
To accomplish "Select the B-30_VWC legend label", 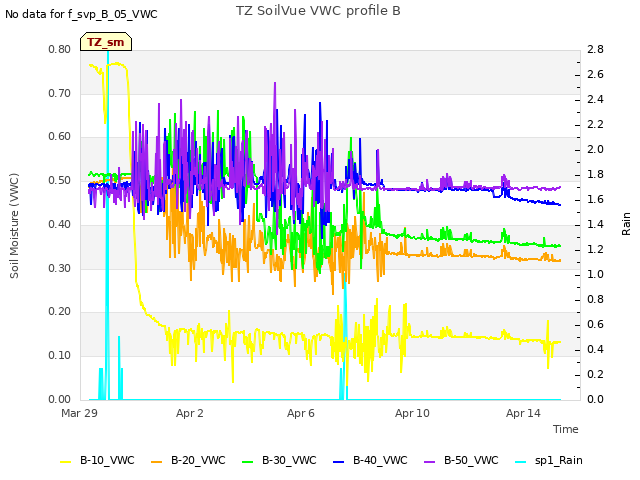I will (x=289, y=460).
